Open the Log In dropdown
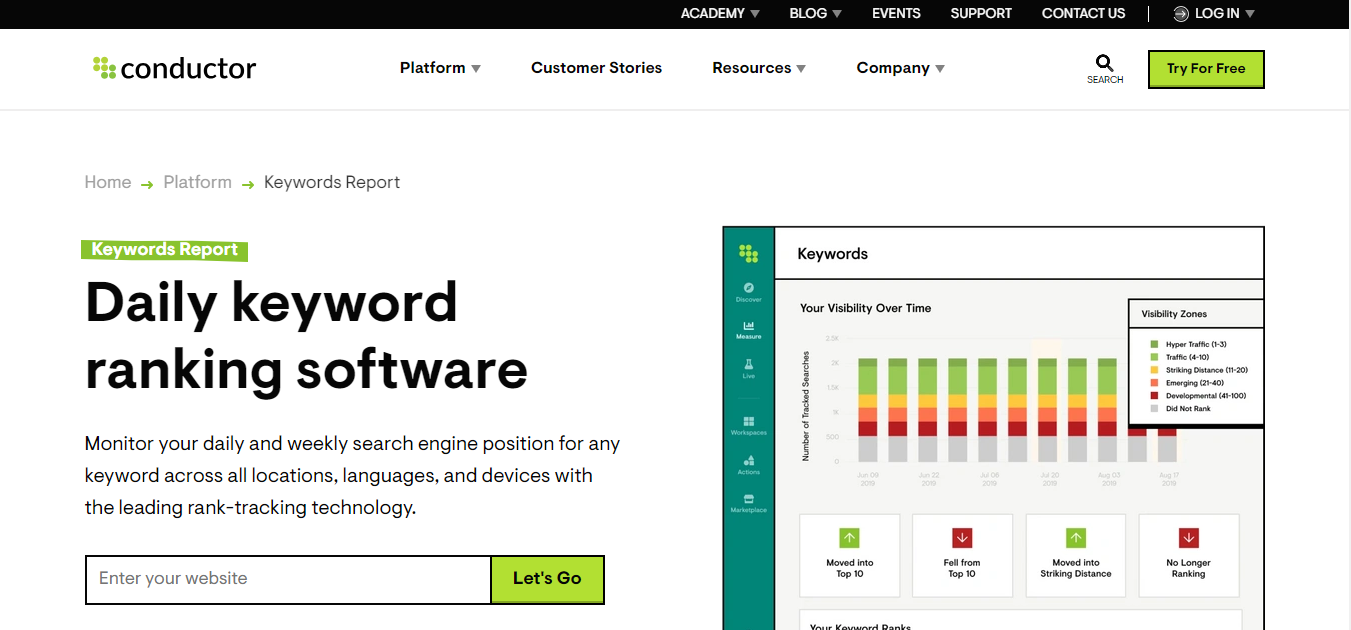Image resolution: width=1351 pixels, height=630 pixels. (1225, 13)
